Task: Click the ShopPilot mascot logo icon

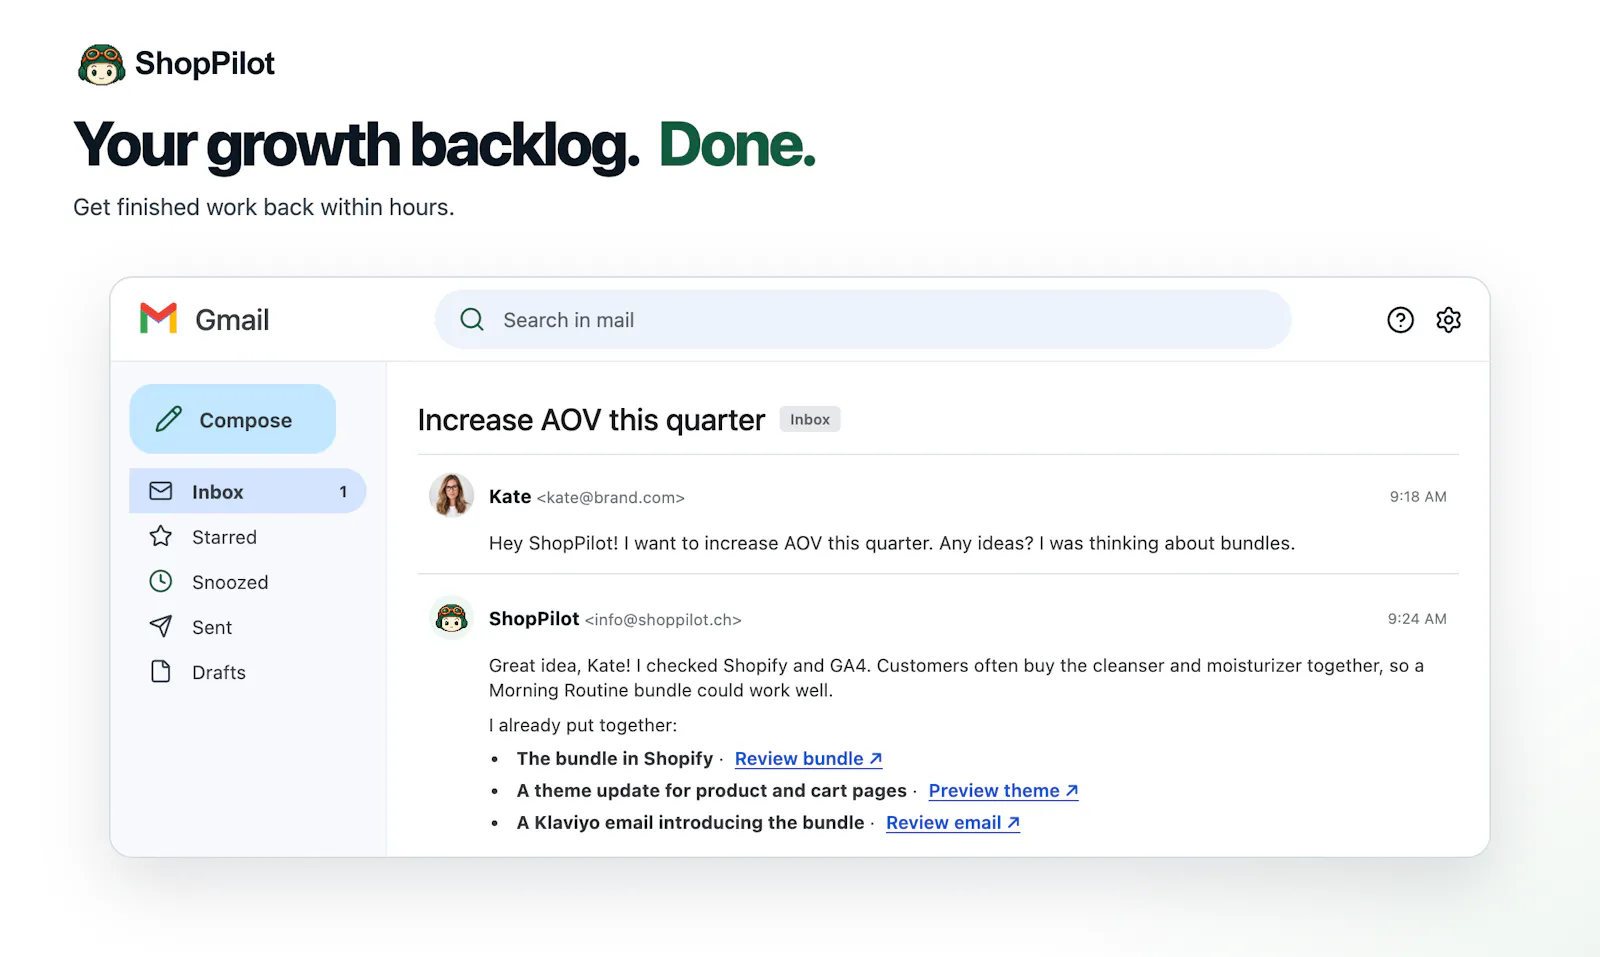Action: [102, 64]
